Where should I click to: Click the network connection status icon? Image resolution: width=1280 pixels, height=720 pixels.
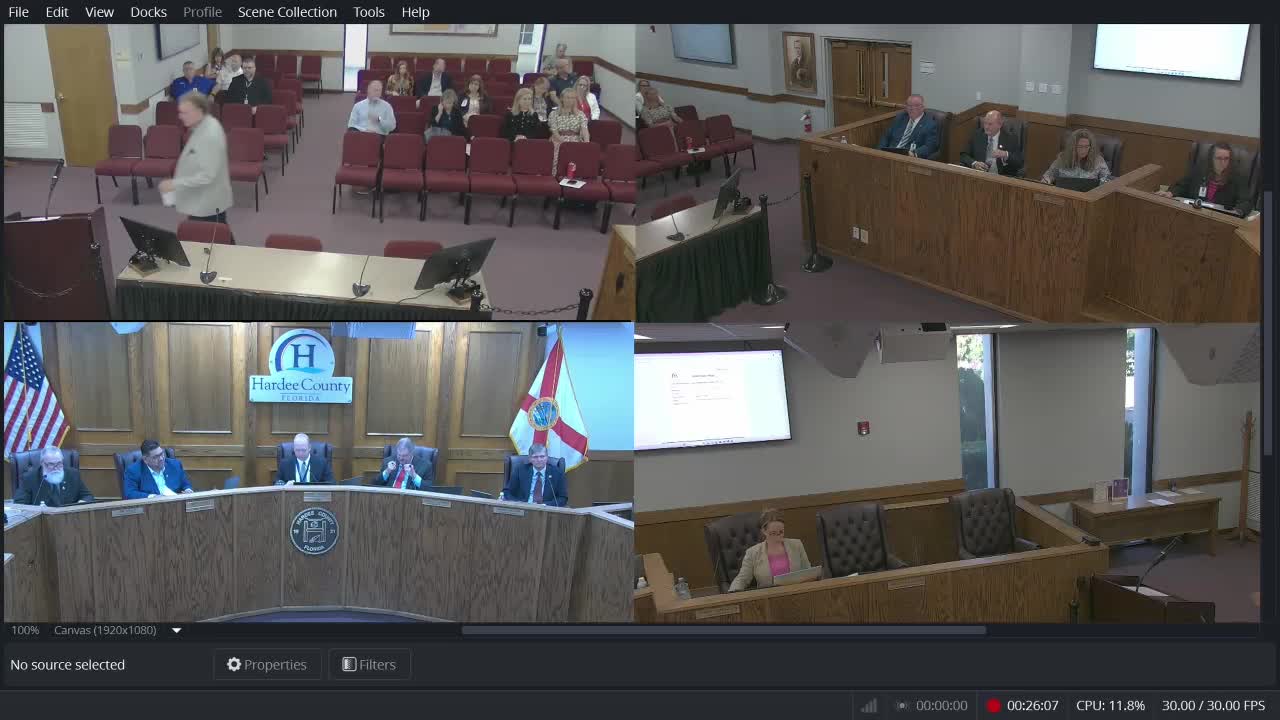(869, 706)
